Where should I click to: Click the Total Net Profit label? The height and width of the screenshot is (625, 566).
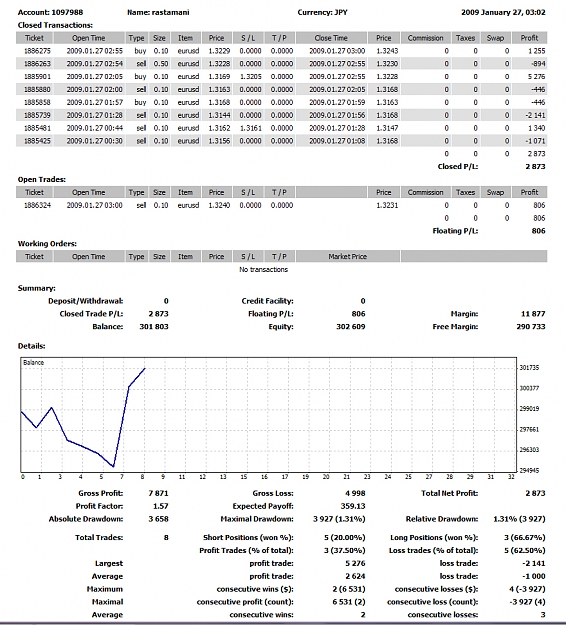point(450,493)
